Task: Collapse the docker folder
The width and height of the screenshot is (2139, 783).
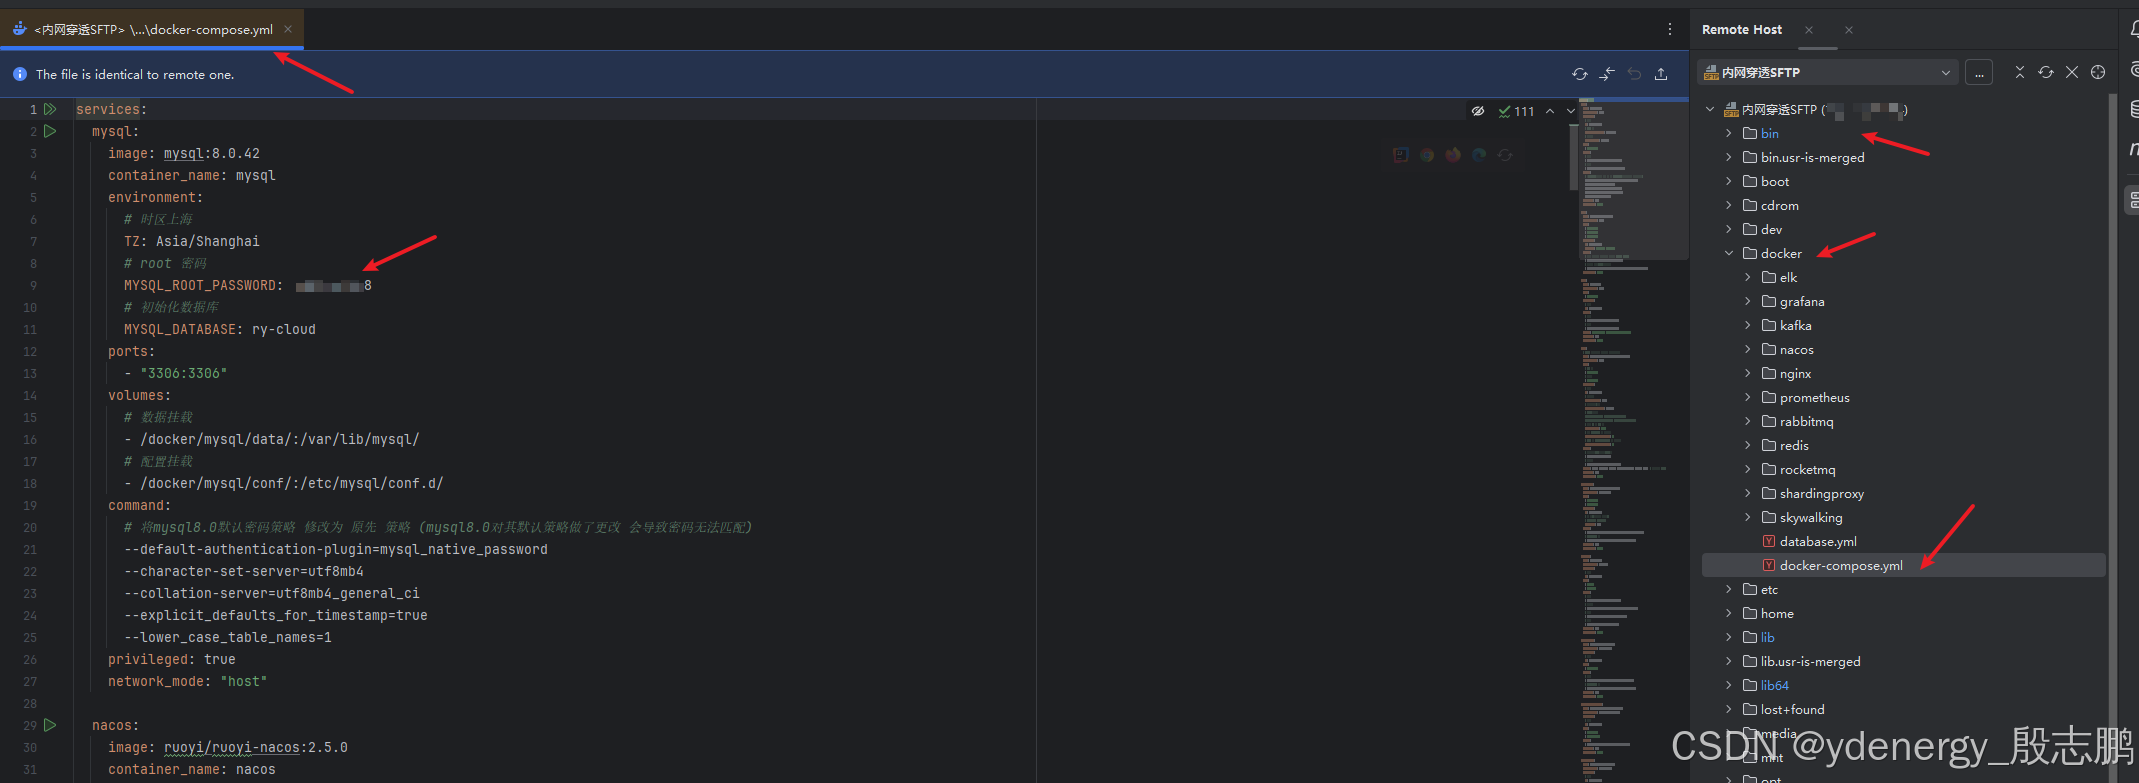Action: [1729, 253]
